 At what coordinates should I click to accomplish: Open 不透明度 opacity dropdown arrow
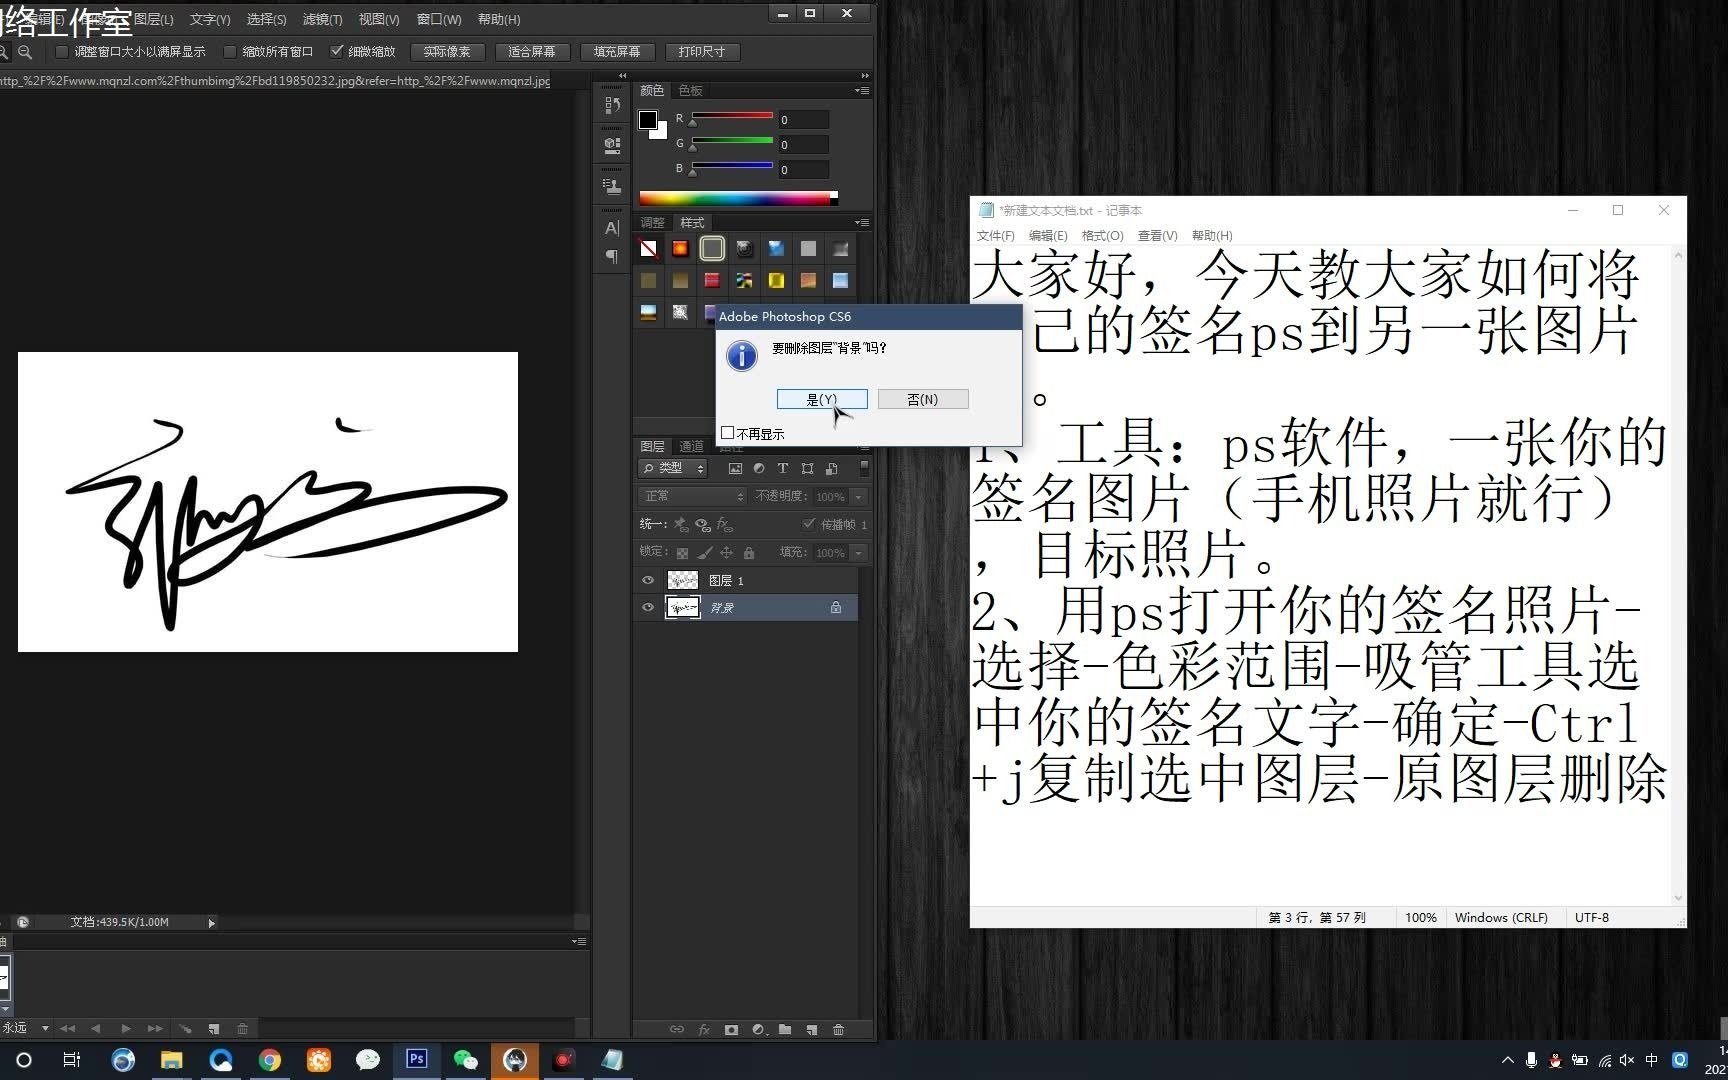858,496
